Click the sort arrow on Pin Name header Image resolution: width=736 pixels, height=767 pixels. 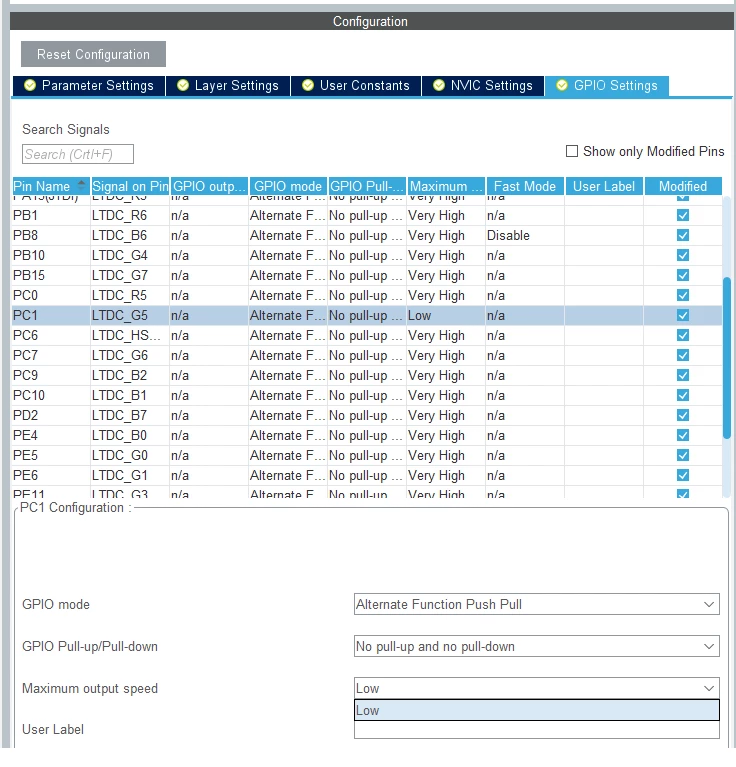click(x=82, y=184)
